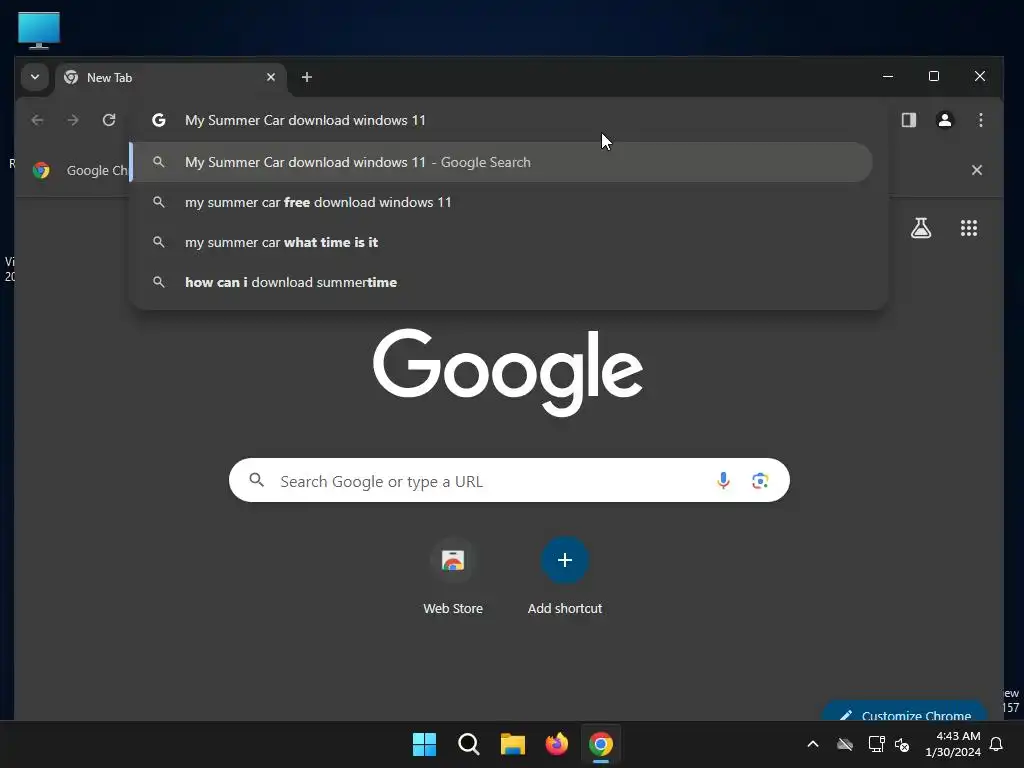Open the profile avatar menu
The width and height of the screenshot is (1024, 768).
pos(945,120)
